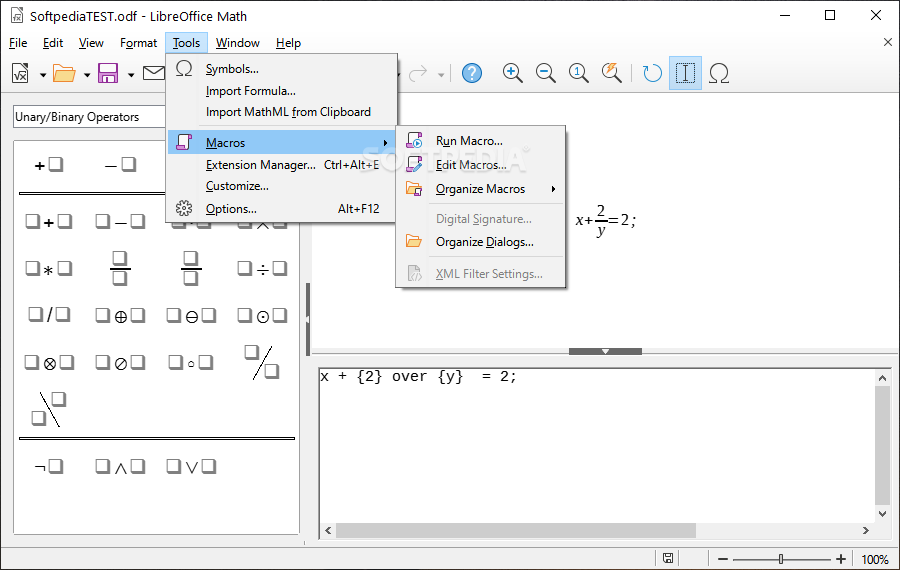900x570 pixels.
Task: Insert the division sign operator
Action: (x=262, y=269)
